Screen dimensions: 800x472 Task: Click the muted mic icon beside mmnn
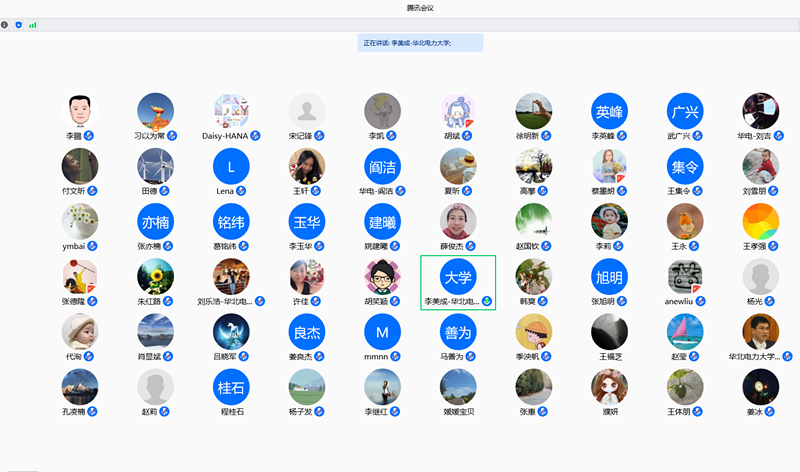[x=394, y=355]
